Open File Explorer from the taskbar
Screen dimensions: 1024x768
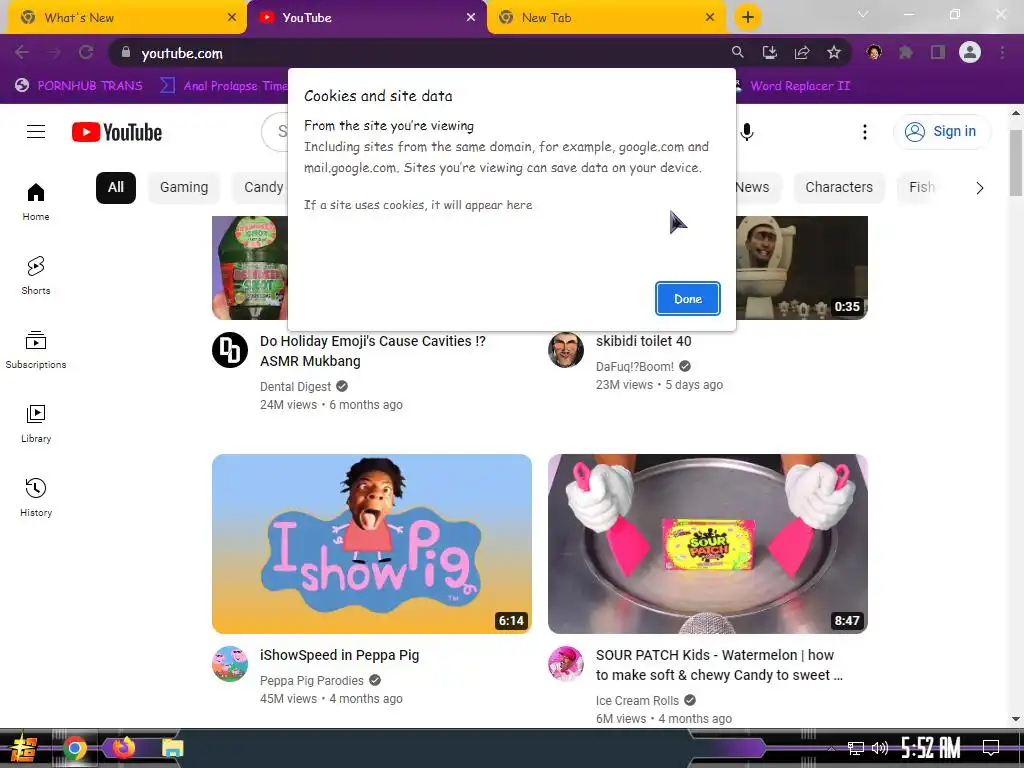[172, 748]
